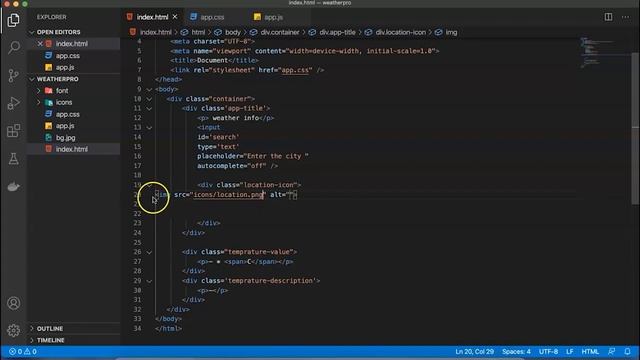Click div.app-title in the breadcrumb

click(337, 32)
